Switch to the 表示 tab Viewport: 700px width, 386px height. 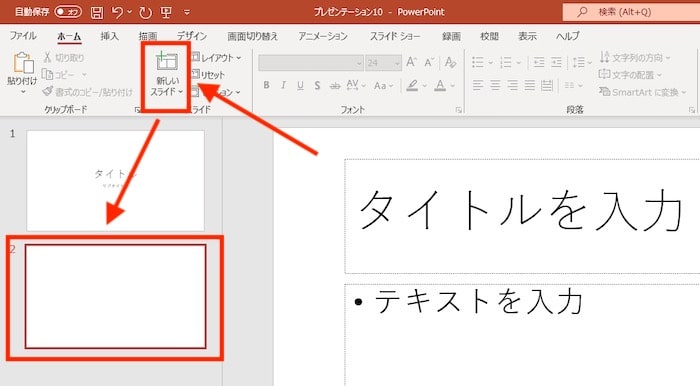coord(527,36)
